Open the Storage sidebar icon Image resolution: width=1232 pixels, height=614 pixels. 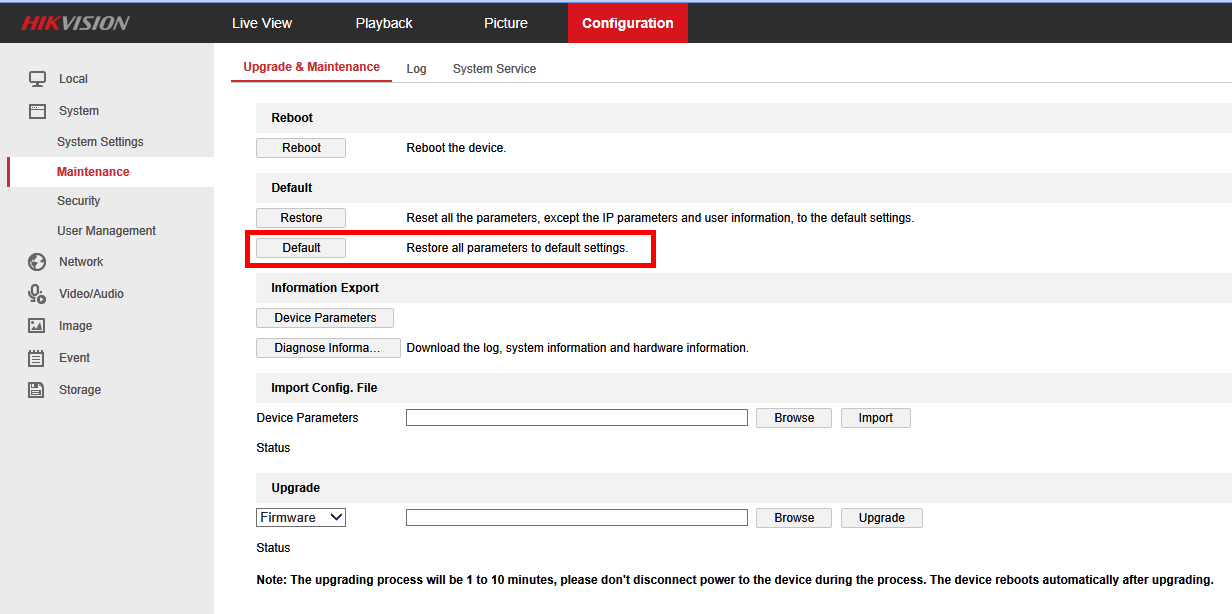(37, 389)
